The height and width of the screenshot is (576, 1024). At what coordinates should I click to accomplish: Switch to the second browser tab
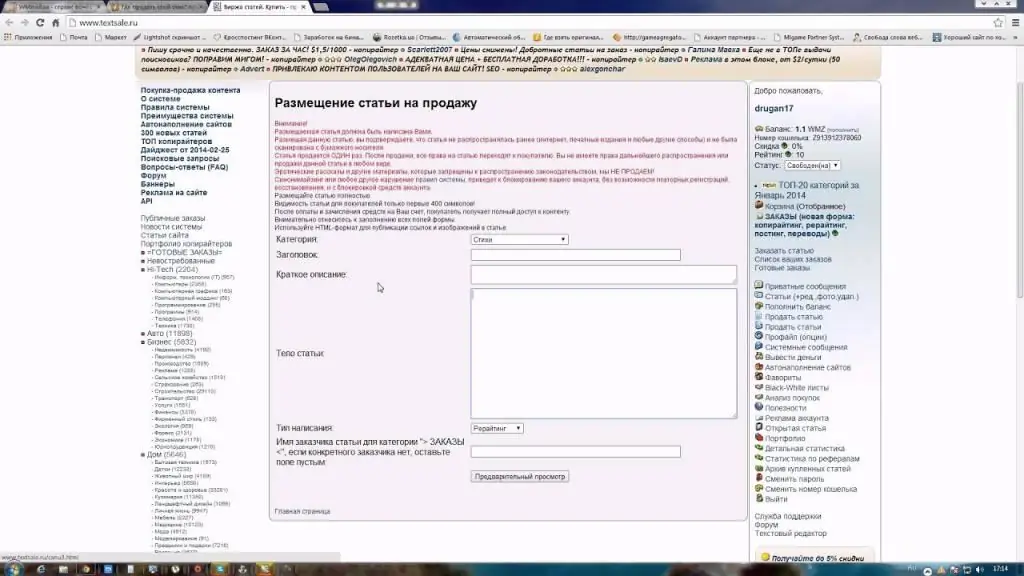click(x=157, y=7)
